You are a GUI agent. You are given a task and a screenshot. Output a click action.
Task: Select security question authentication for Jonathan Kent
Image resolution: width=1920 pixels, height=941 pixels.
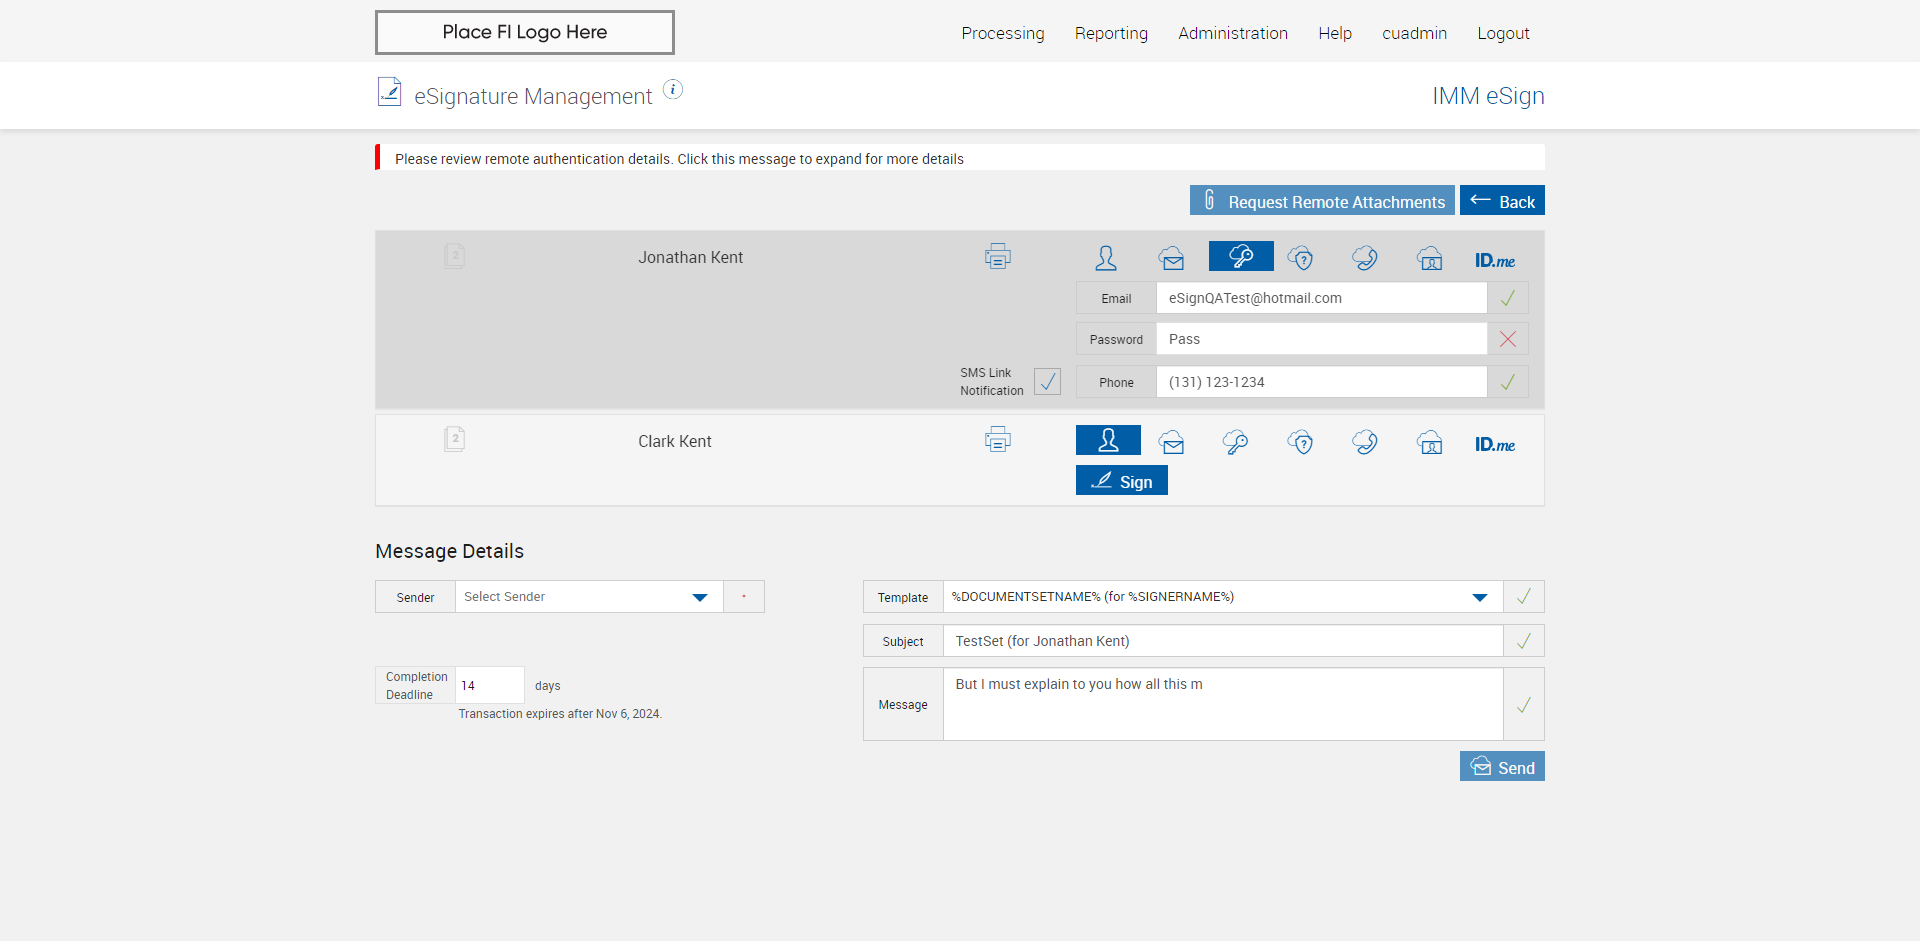coord(1300,258)
